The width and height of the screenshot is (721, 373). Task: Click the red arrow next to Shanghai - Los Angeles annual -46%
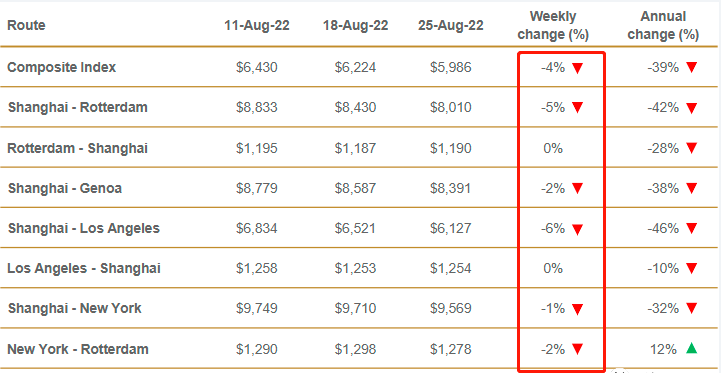pyautogui.click(x=691, y=228)
